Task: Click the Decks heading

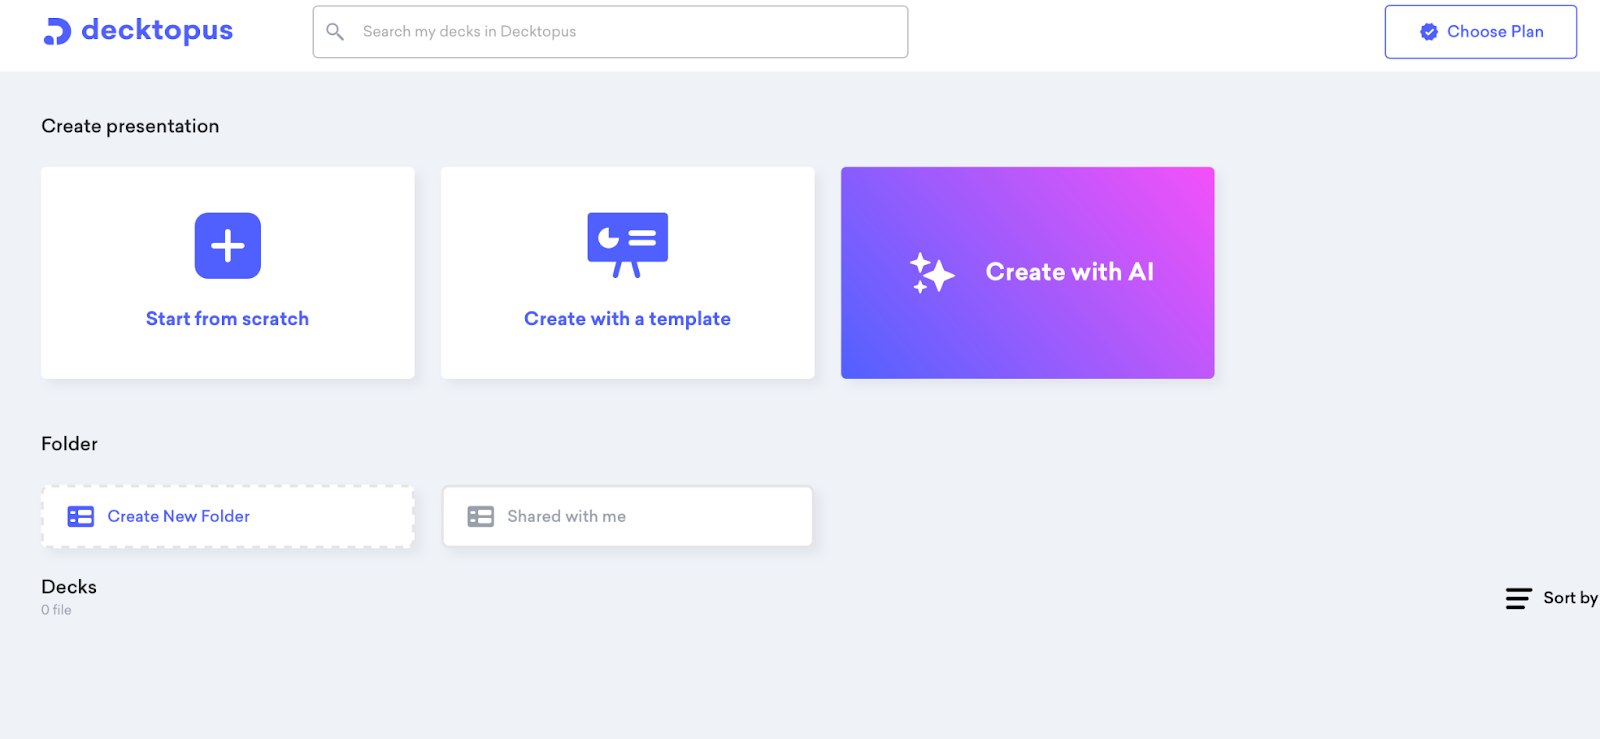Action: tap(69, 587)
